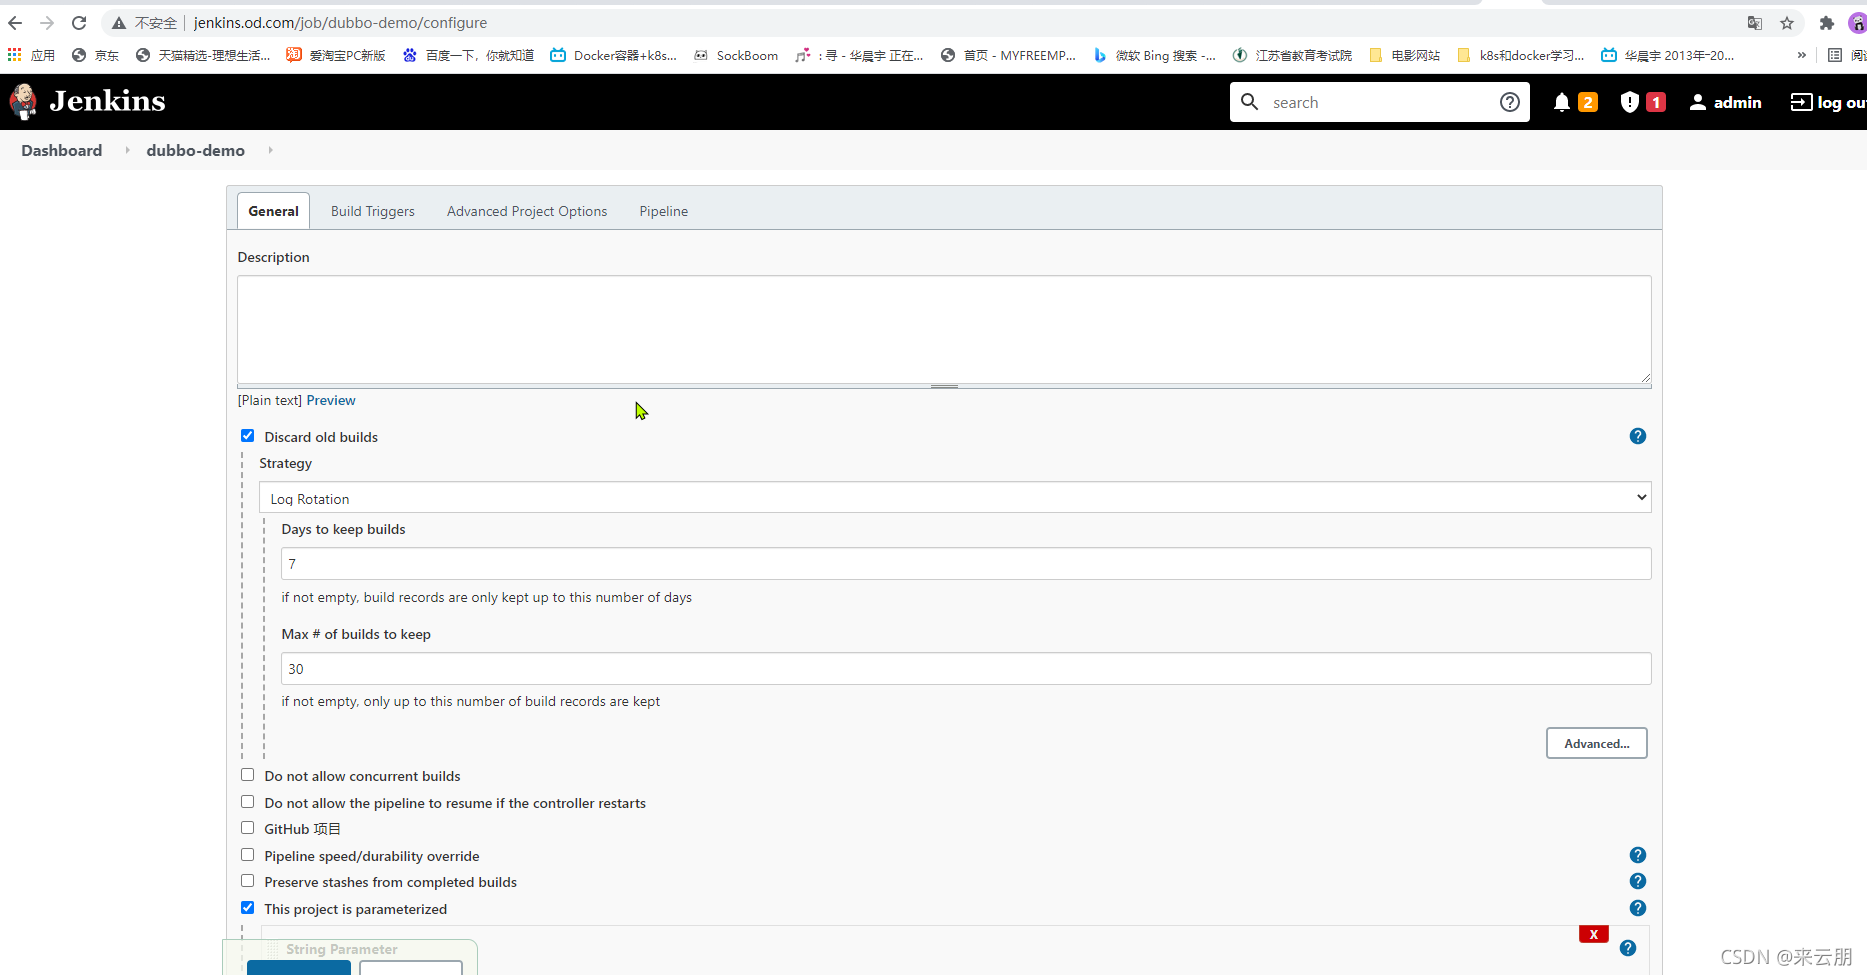Uncheck Discard old builds
Image resolution: width=1867 pixels, height=975 pixels.
(x=248, y=436)
